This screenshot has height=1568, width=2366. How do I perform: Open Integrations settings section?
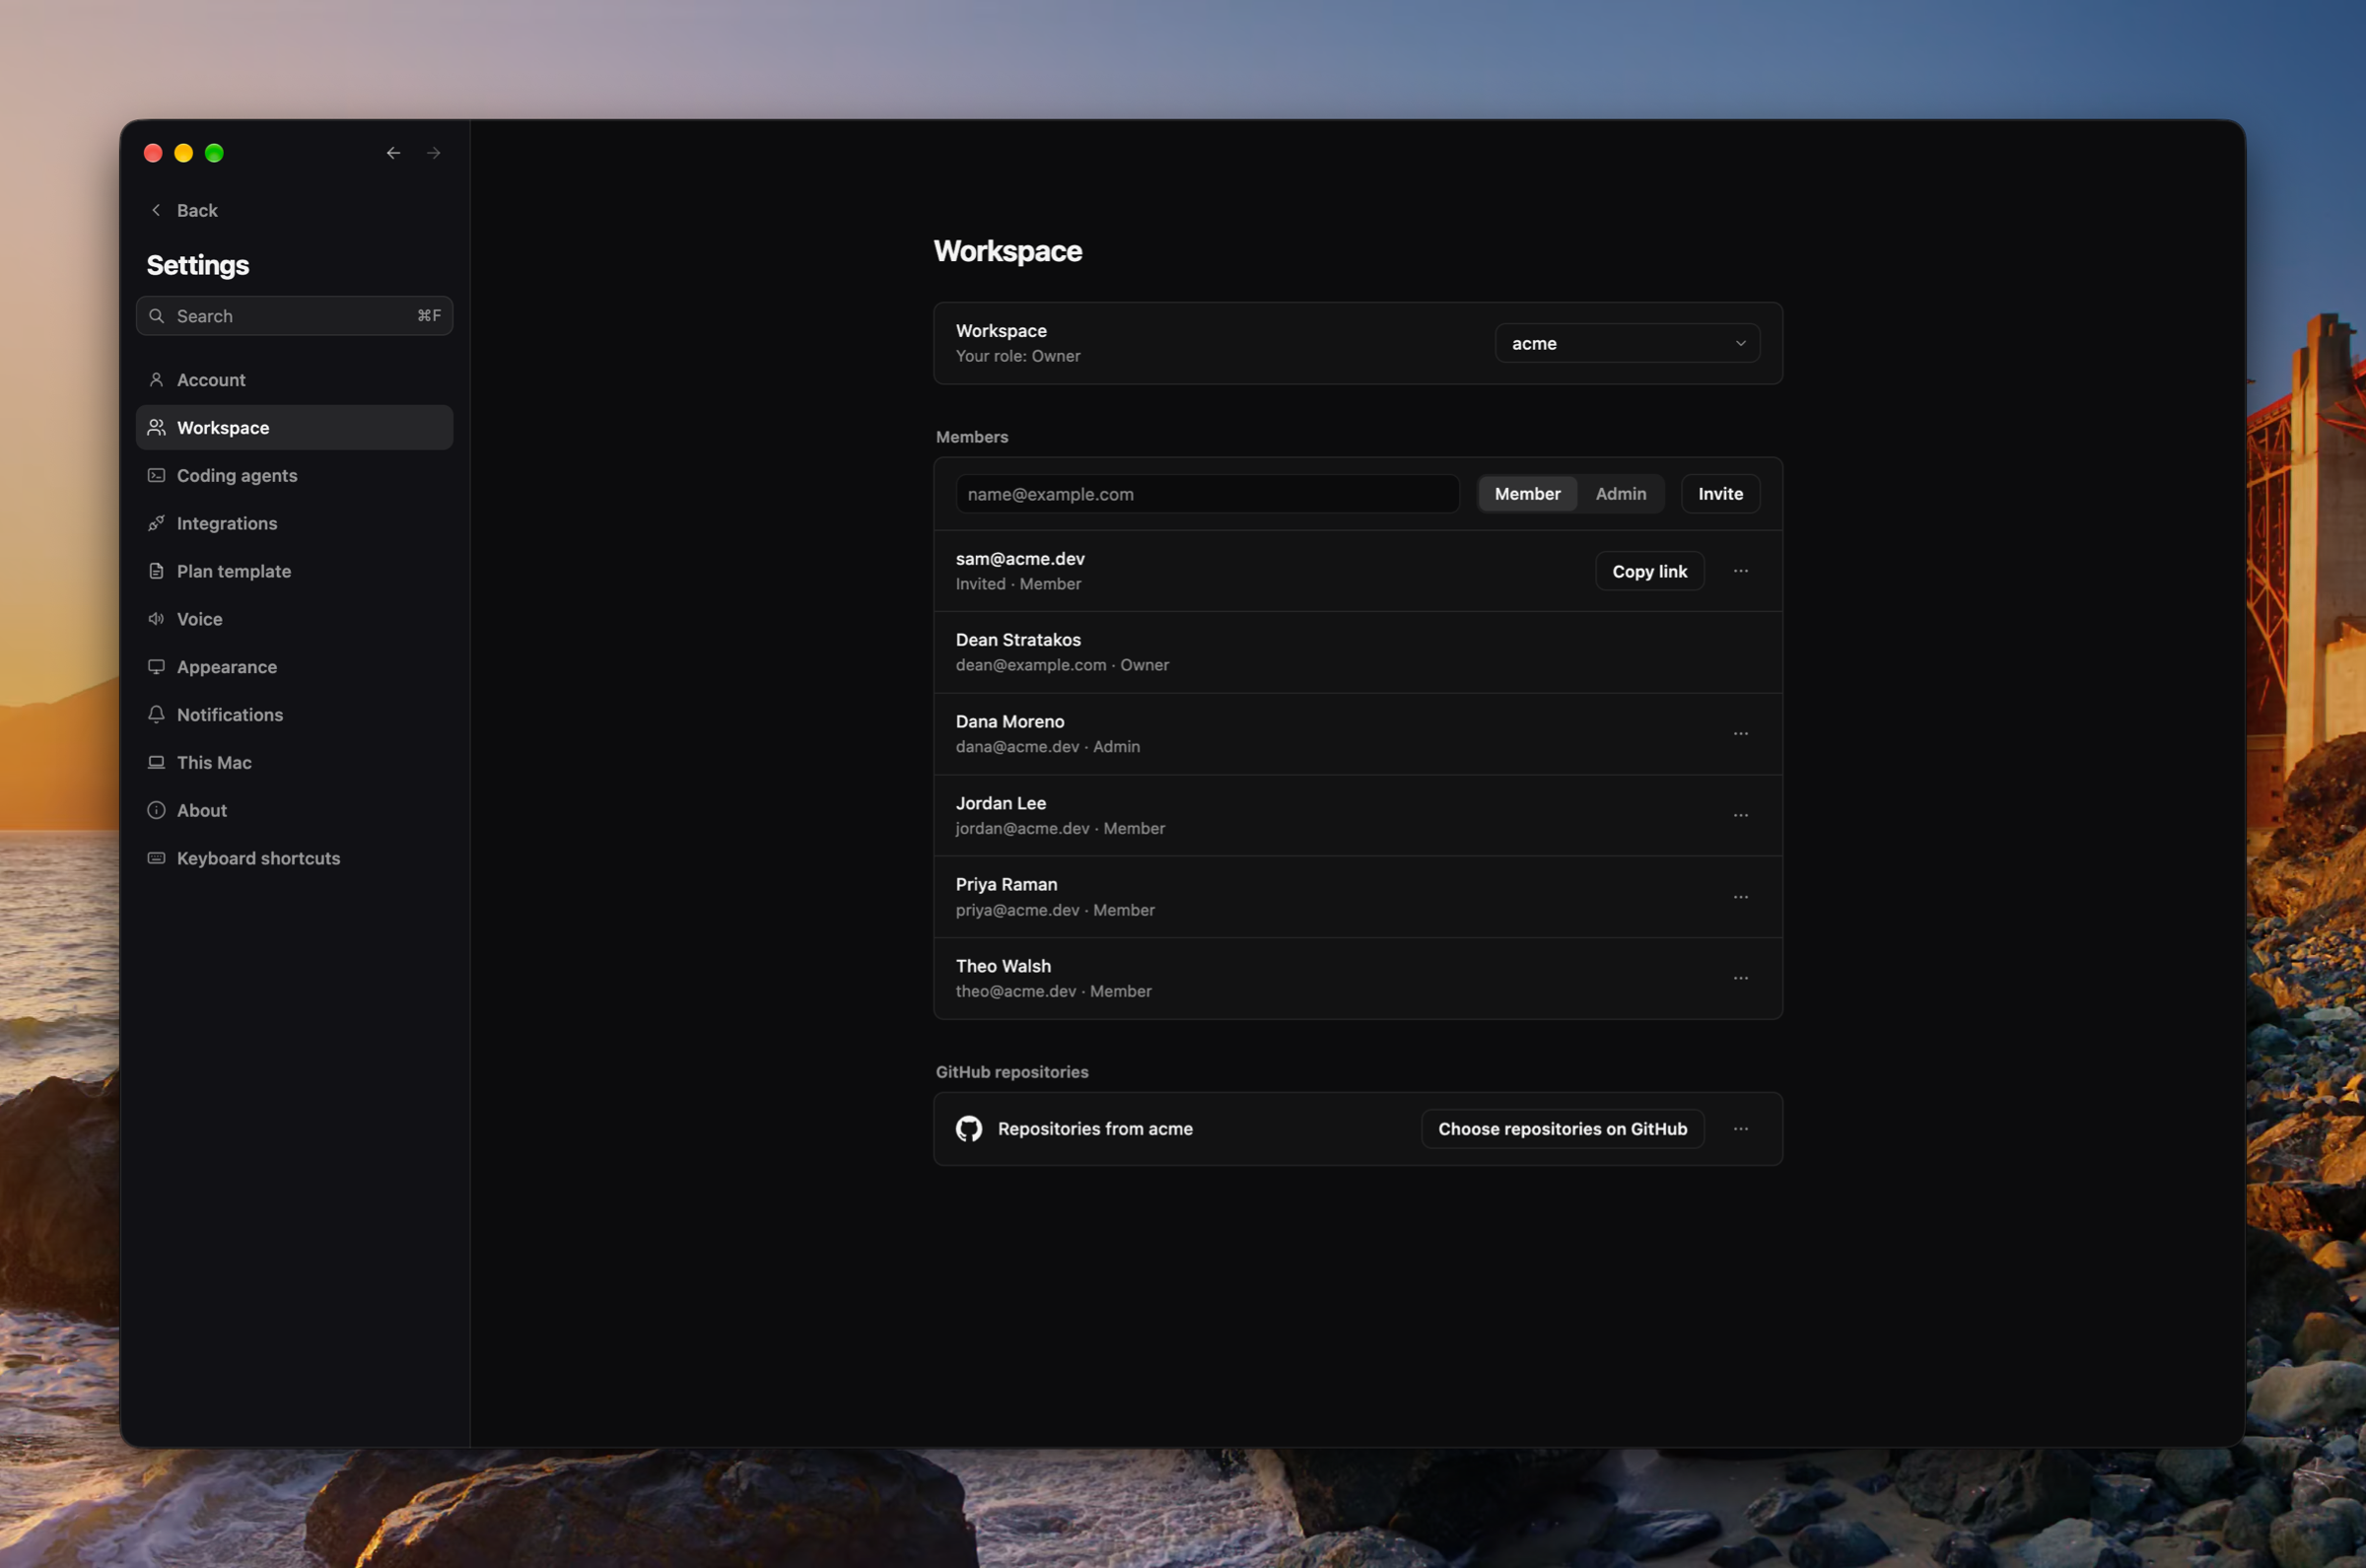click(x=294, y=524)
